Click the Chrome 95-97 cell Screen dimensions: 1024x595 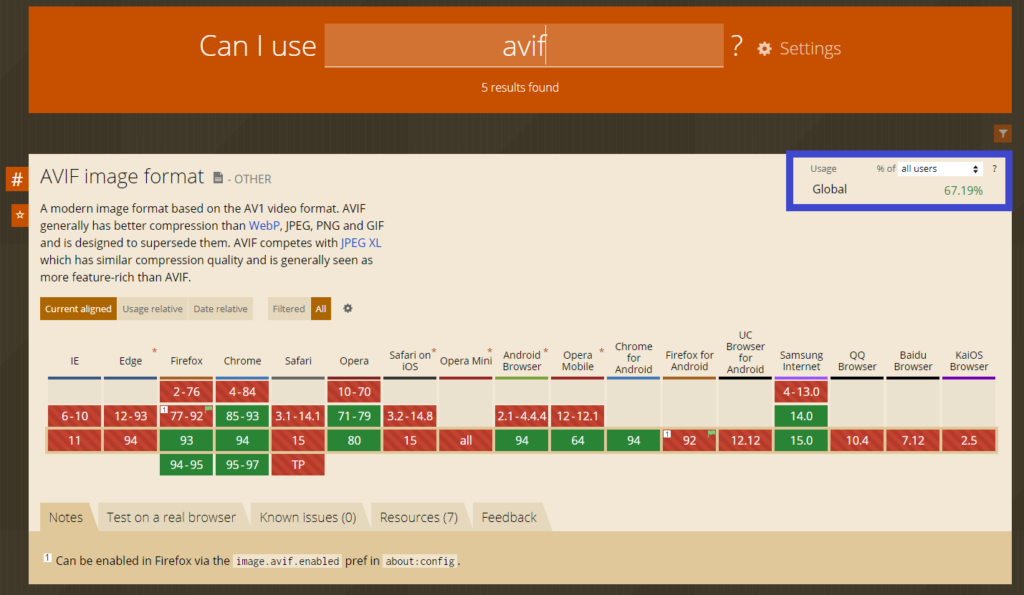[x=242, y=465]
